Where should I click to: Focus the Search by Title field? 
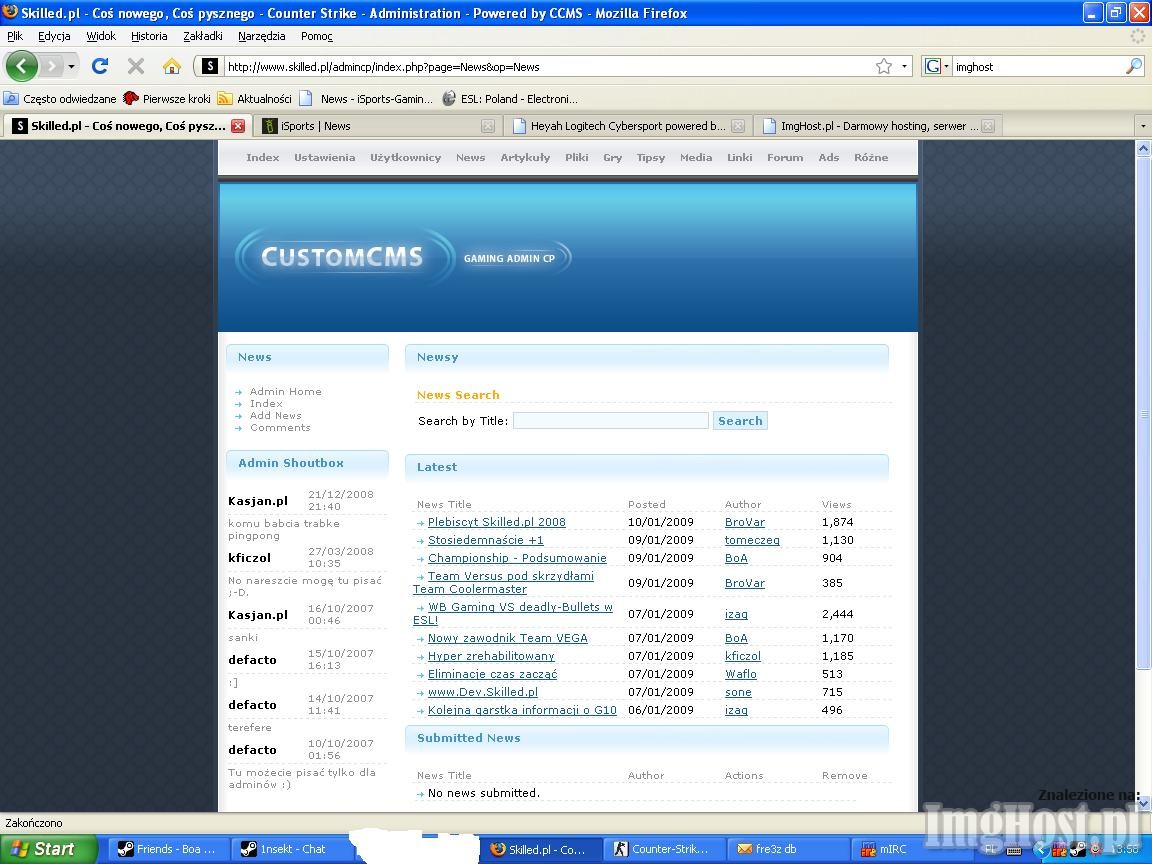611,421
